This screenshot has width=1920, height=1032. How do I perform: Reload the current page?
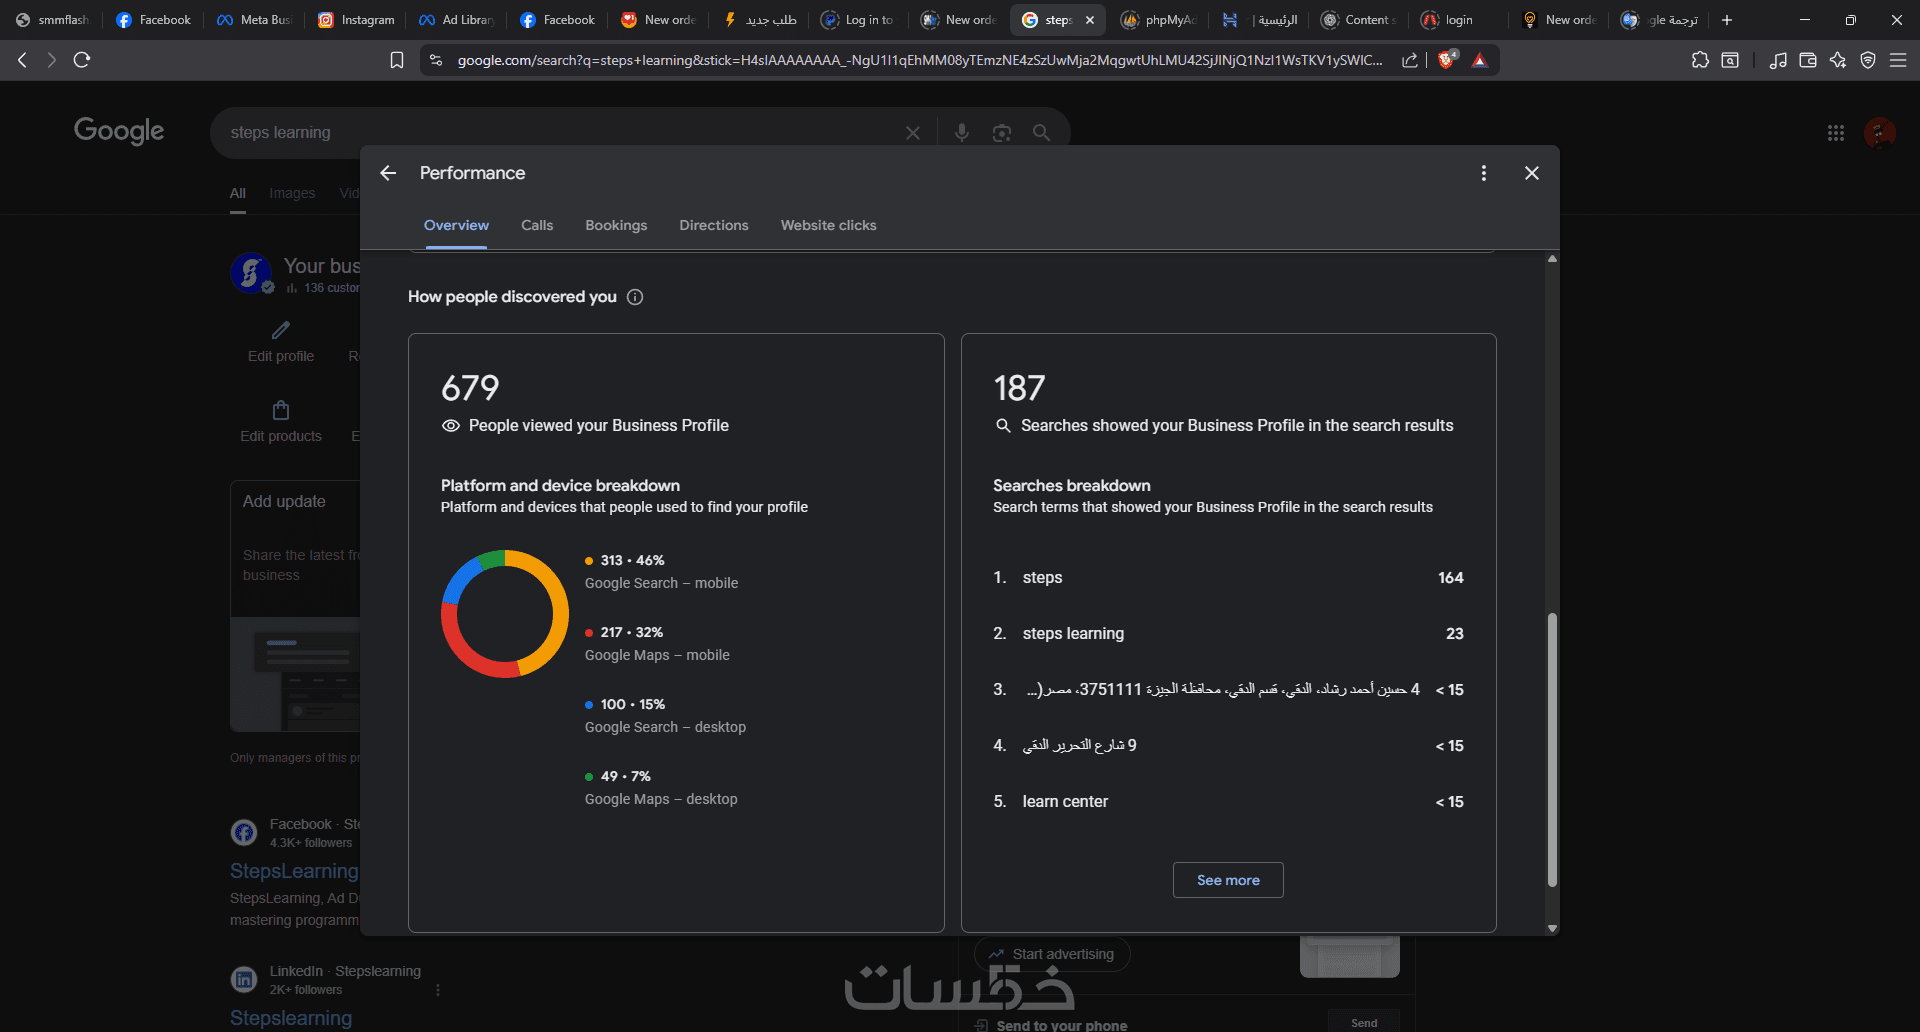tap(82, 60)
